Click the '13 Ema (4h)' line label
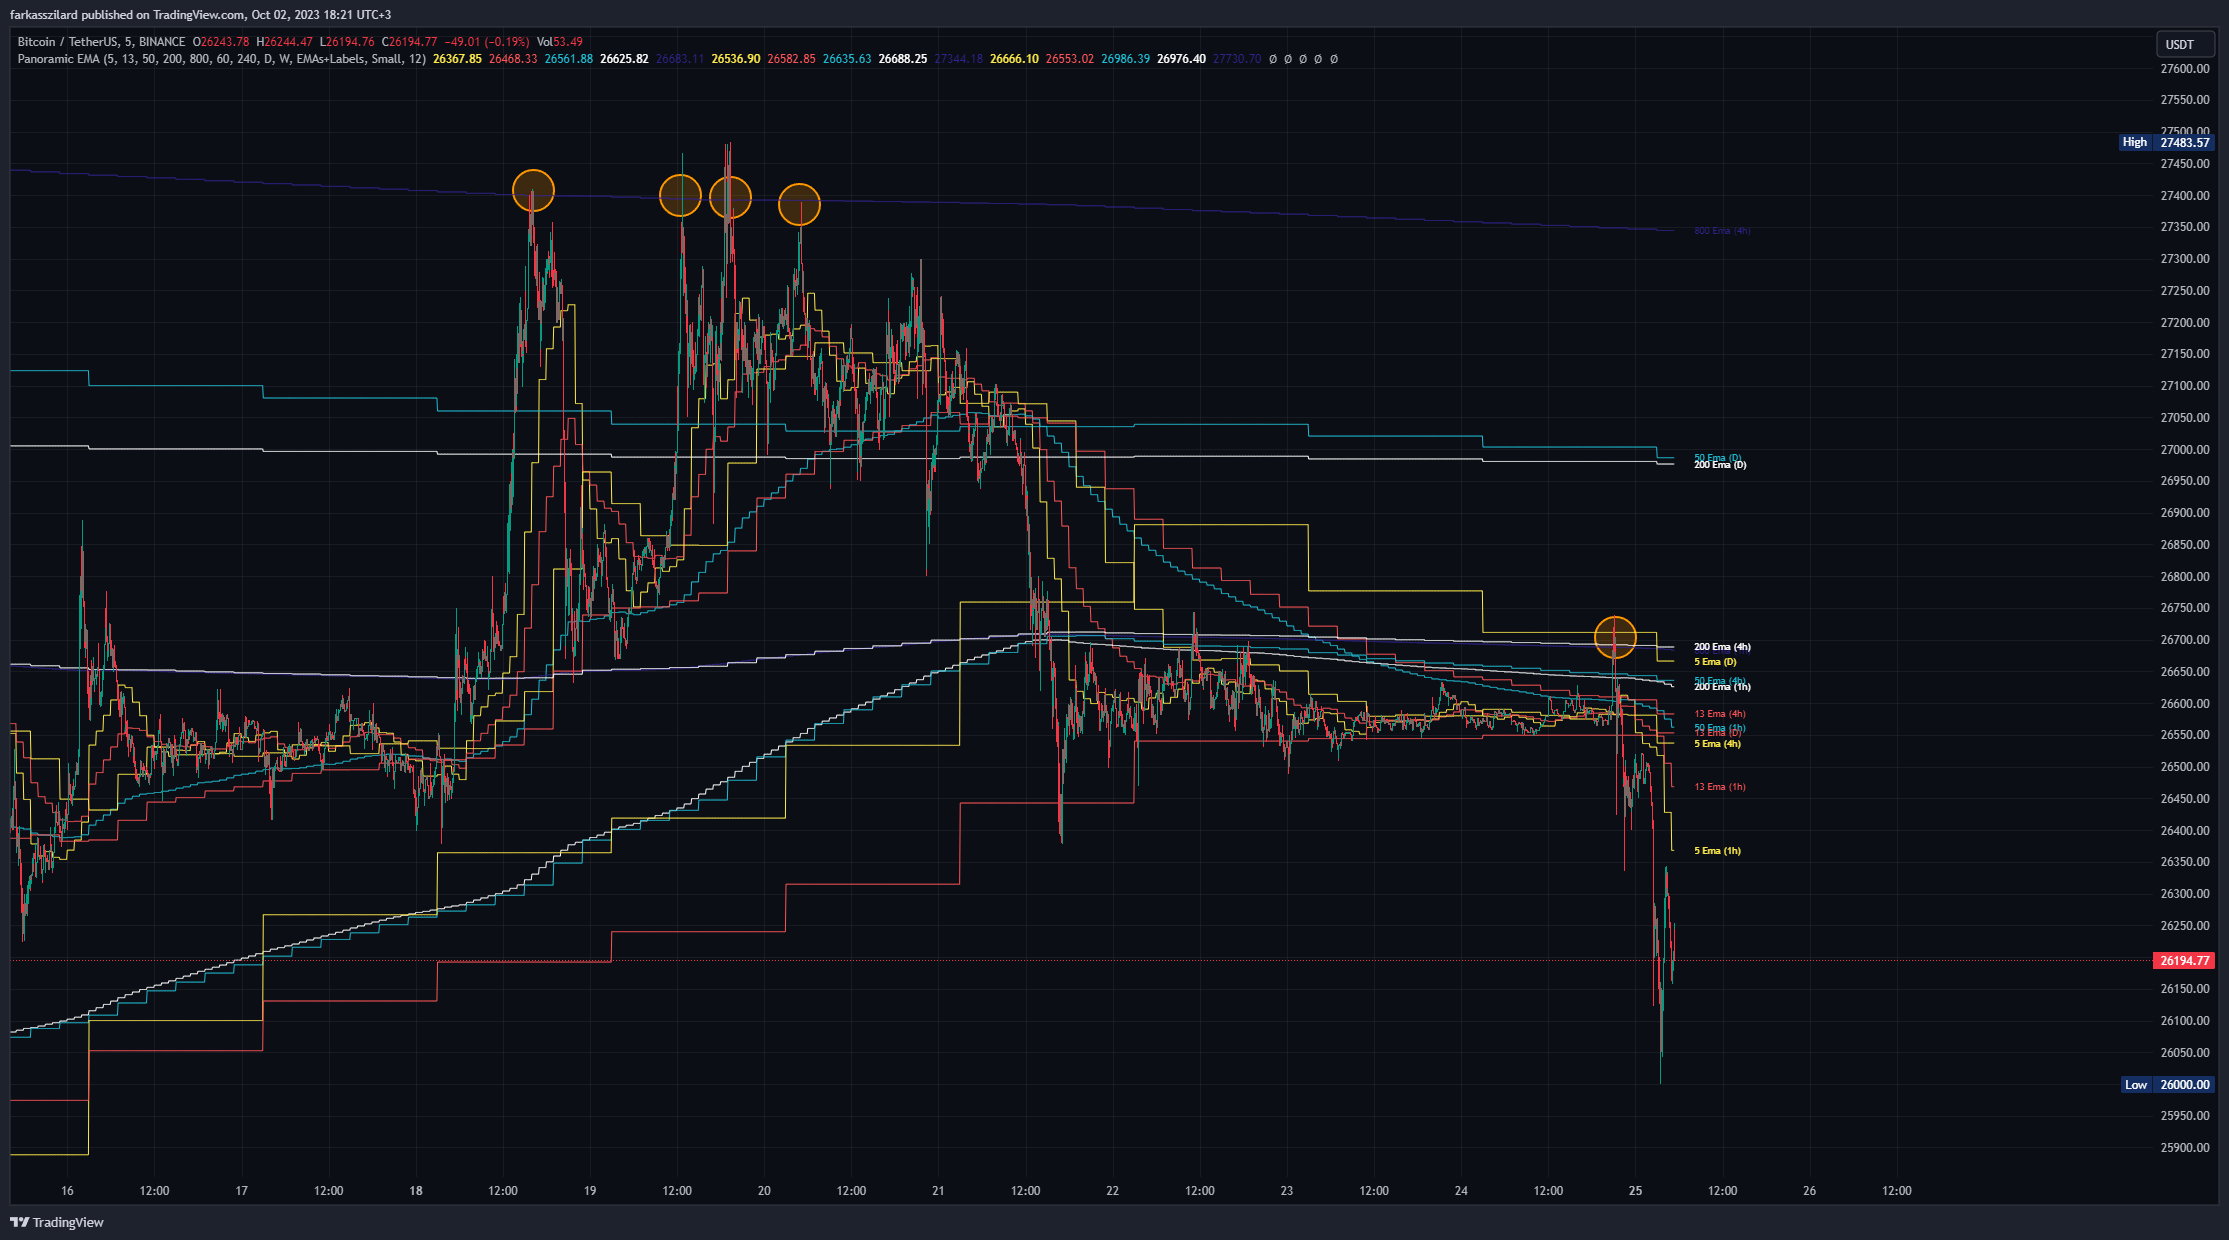 pos(1720,714)
